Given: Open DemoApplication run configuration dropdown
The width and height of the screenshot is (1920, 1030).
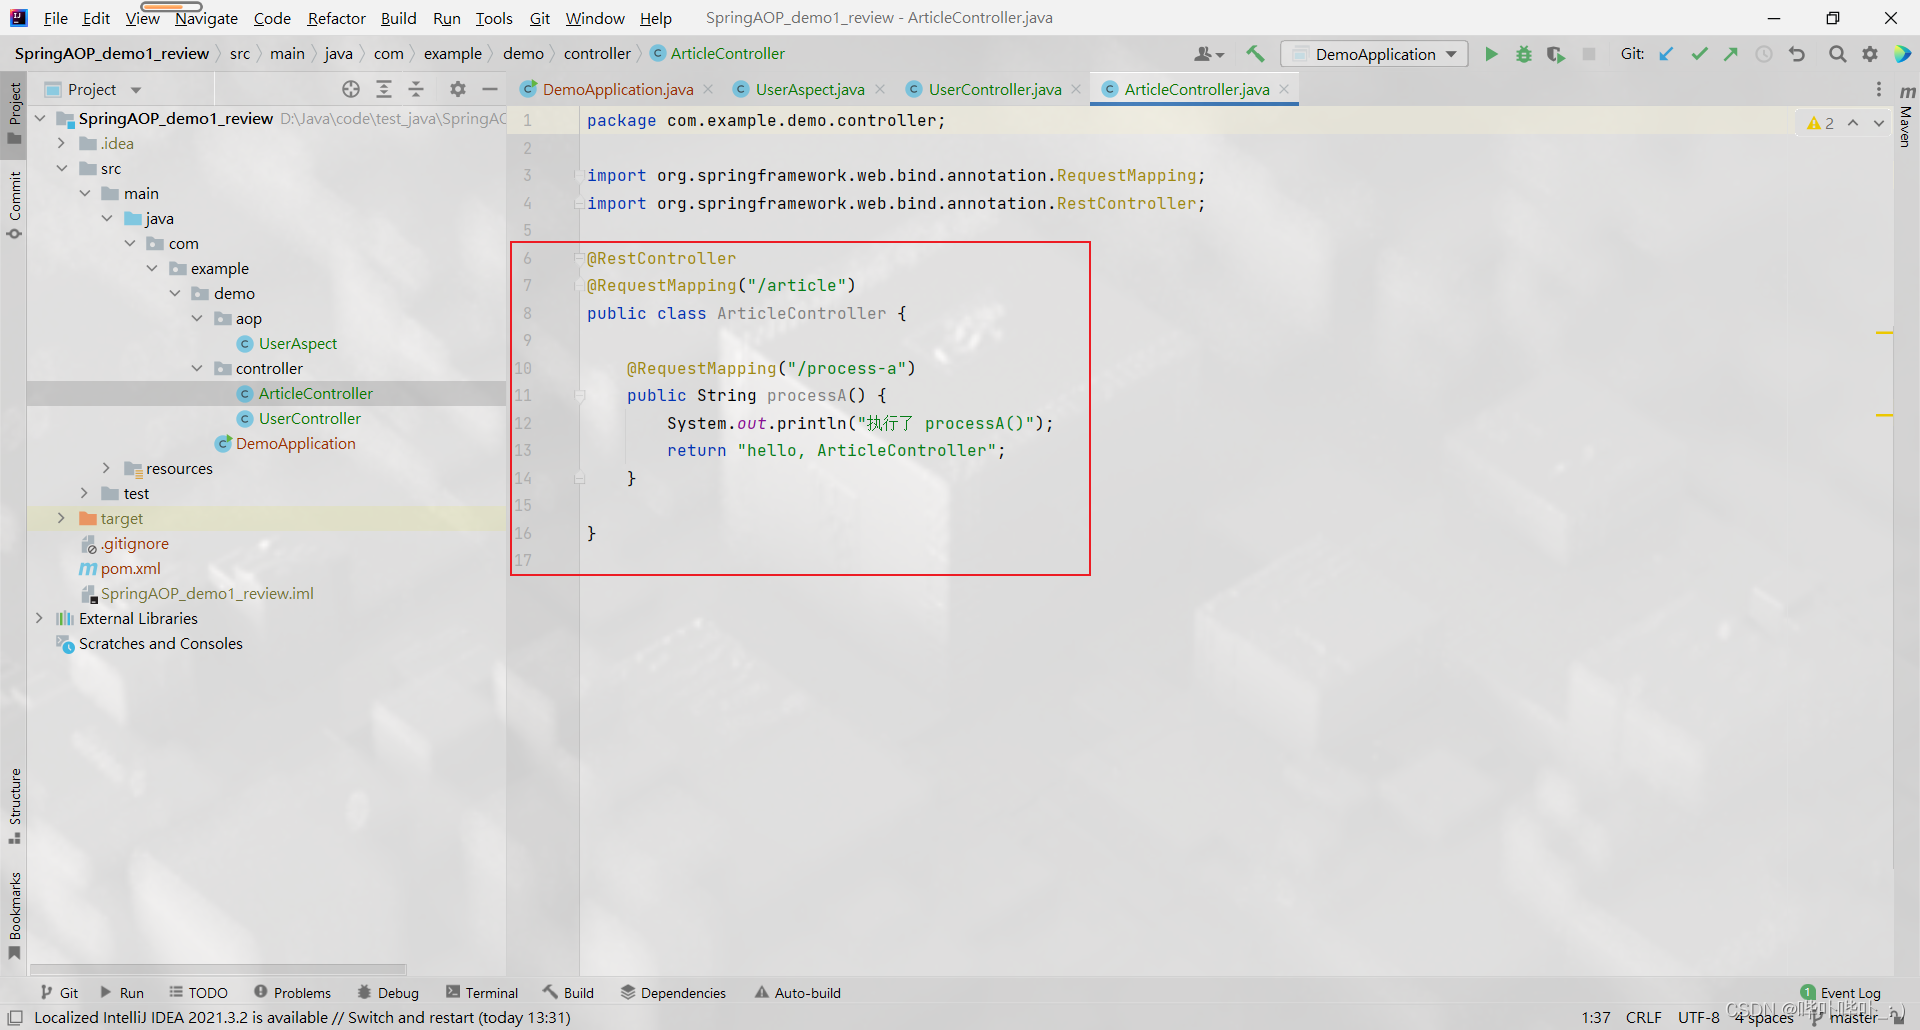Looking at the screenshot, I should pyautogui.click(x=1375, y=54).
